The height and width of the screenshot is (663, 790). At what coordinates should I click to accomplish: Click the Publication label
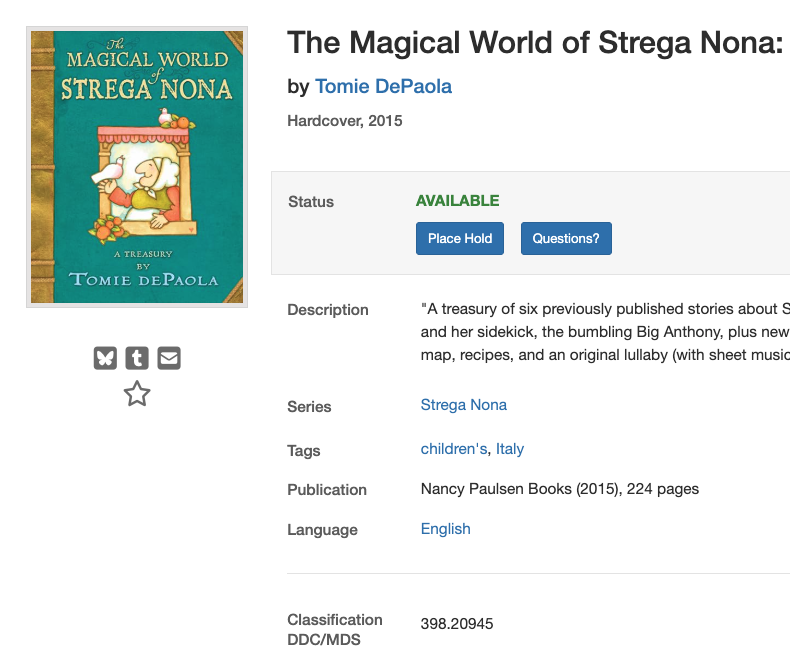tap(327, 490)
